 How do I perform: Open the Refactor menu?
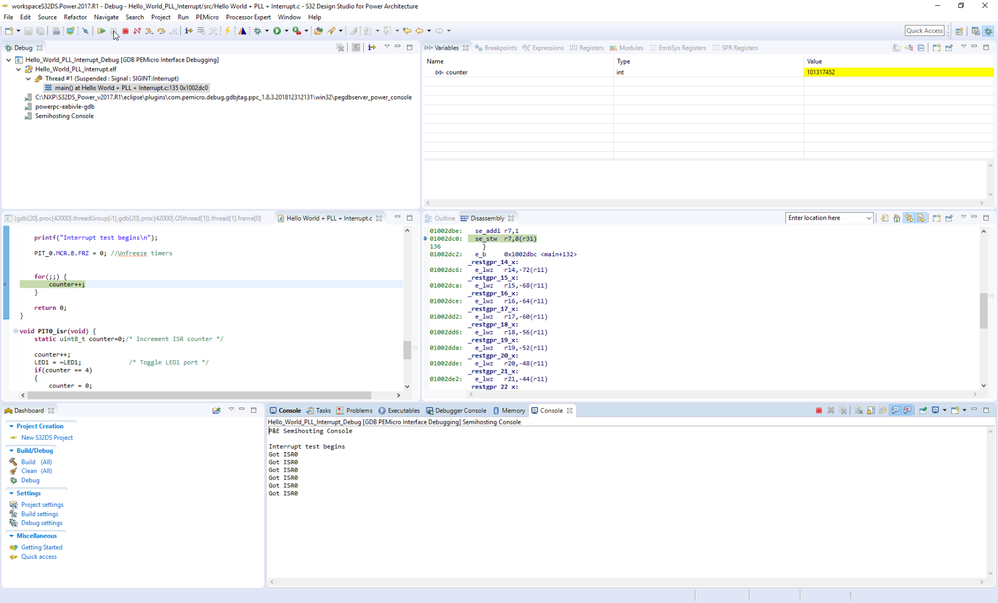(x=75, y=17)
